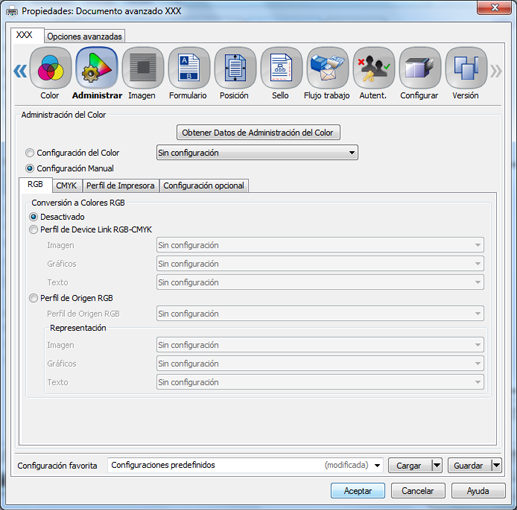This screenshot has width=517, height=510.
Task: Expand Representación Imagen dropdown
Action: 320,345
